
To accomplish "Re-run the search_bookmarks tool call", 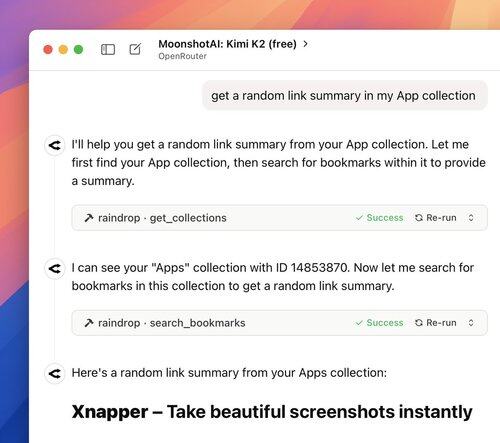I will 436,323.
